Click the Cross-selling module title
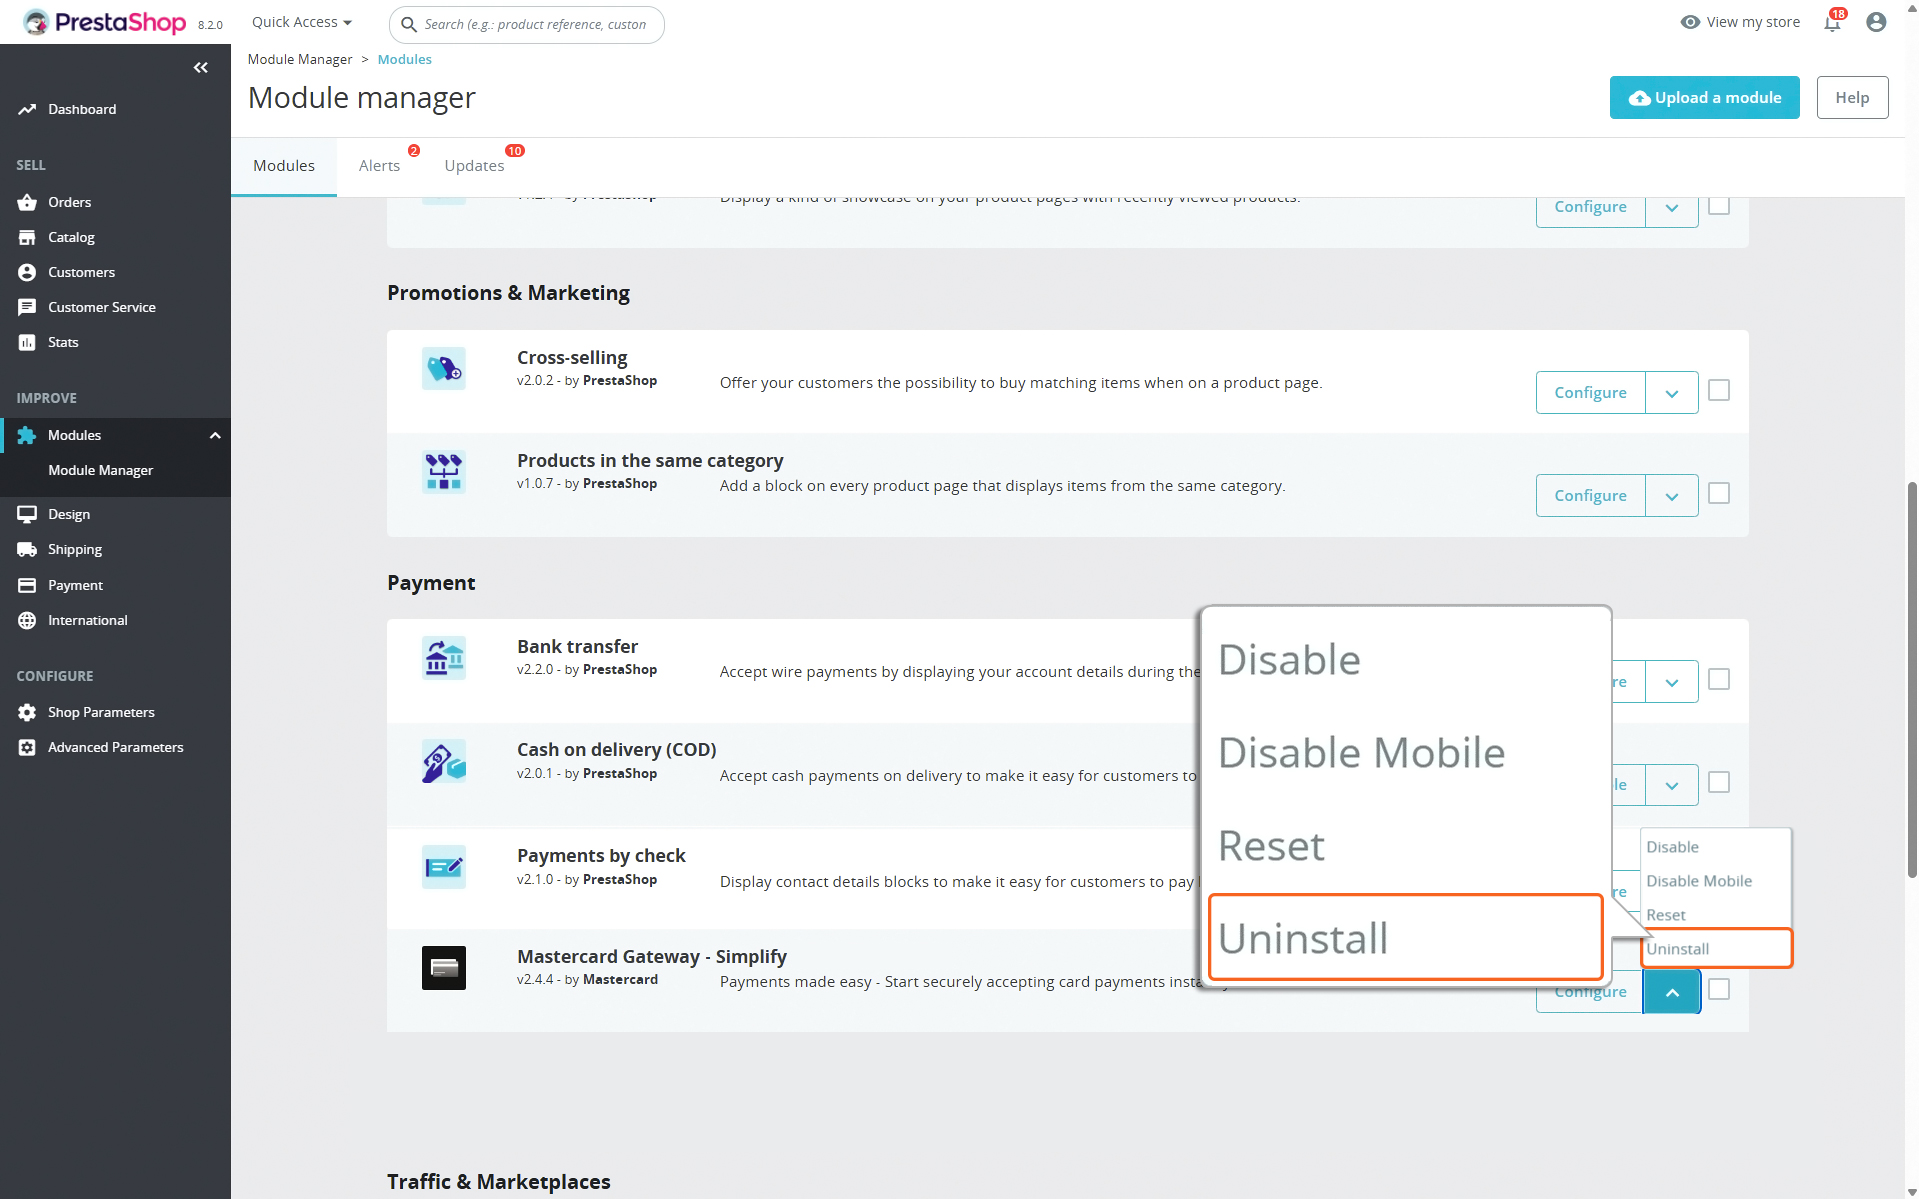Screen dimensions: 1919x1199 tap(572, 357)
